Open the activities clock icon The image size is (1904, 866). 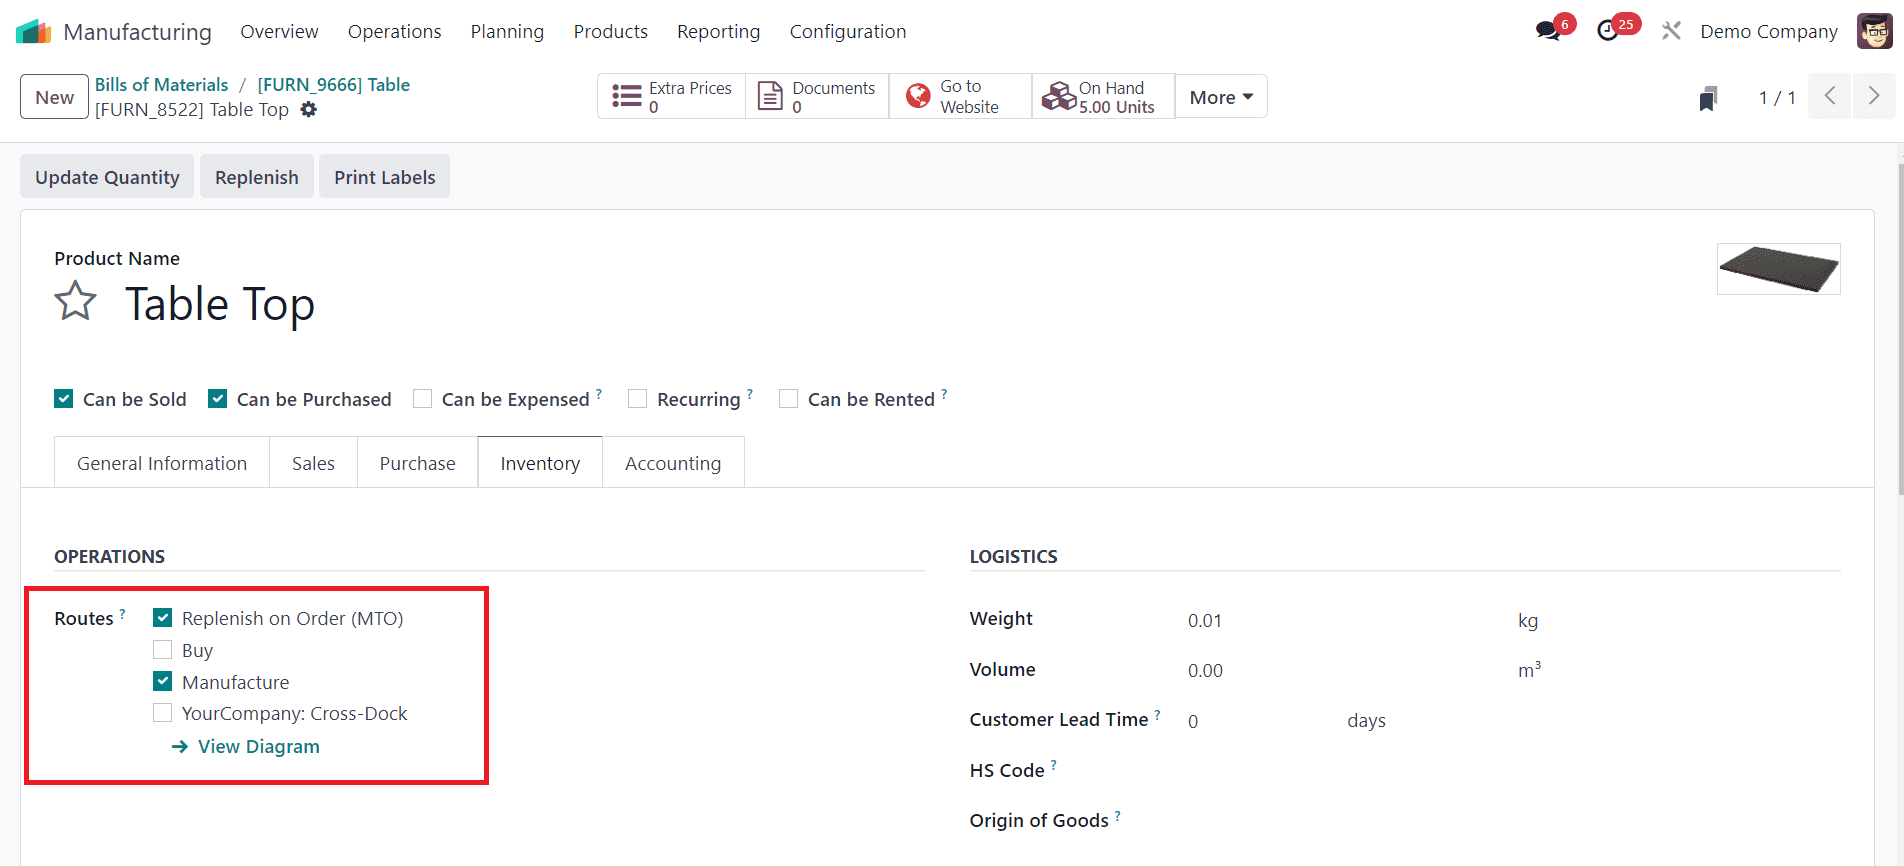pyautogui.click(x=1608, y=31)
